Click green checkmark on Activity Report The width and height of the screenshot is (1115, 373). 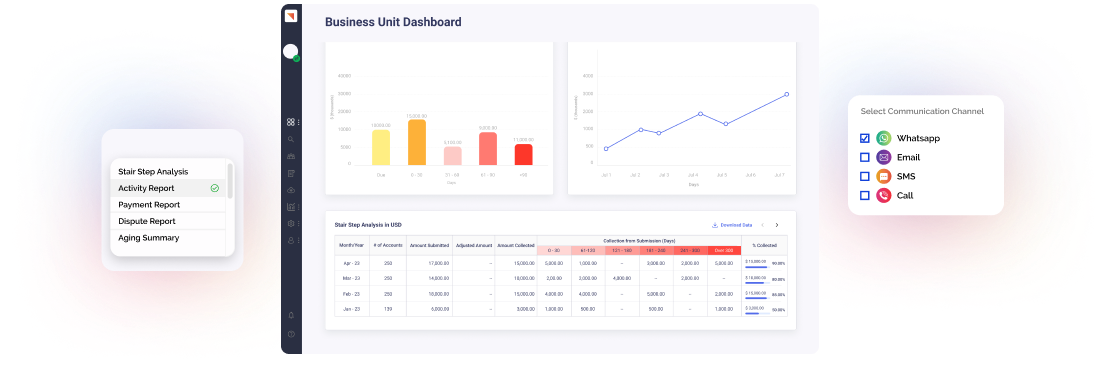tap(215, 188)
